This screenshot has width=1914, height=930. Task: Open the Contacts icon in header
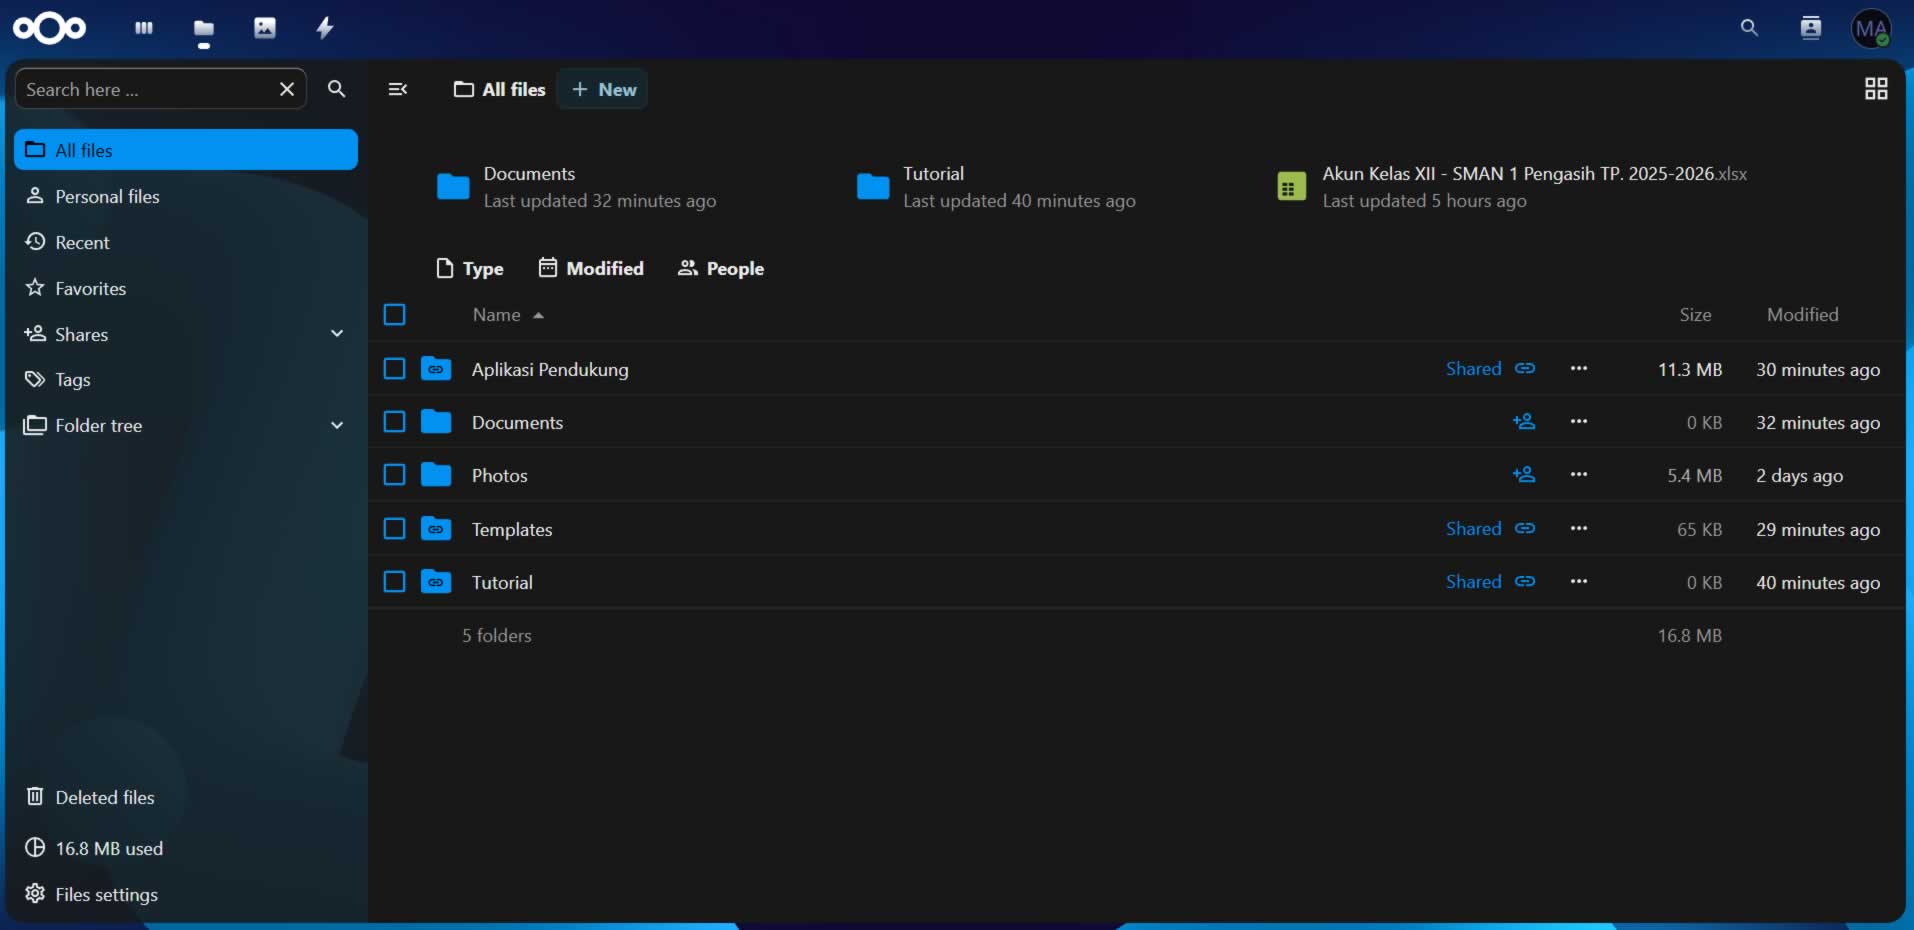click(1810, 28)
